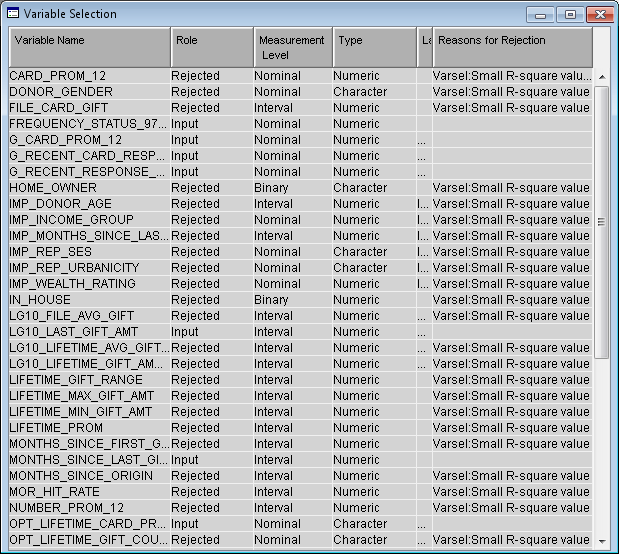This screenshot has width=619, height=554.
Task: Select the G_CARD_PROM_12 variable name
Action: [x=66, y=140]
